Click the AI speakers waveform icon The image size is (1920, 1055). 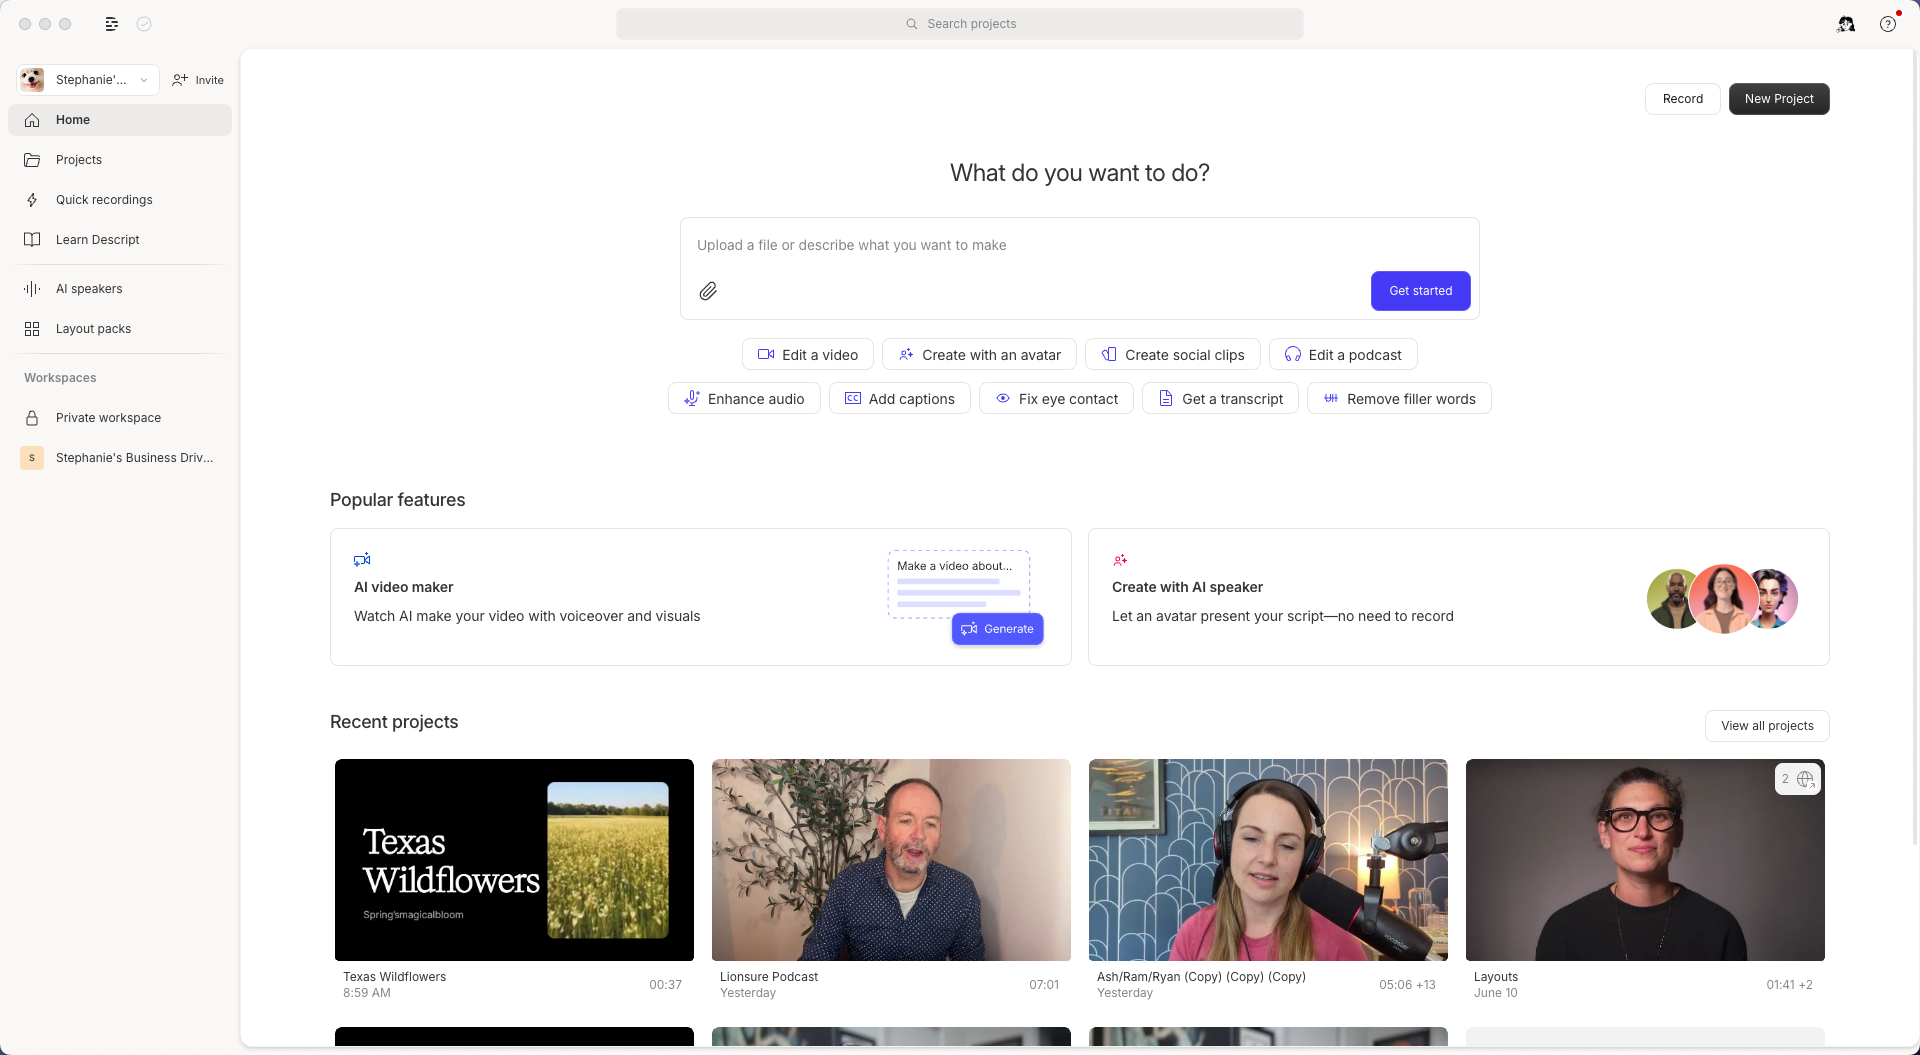[x=31, y=288]
